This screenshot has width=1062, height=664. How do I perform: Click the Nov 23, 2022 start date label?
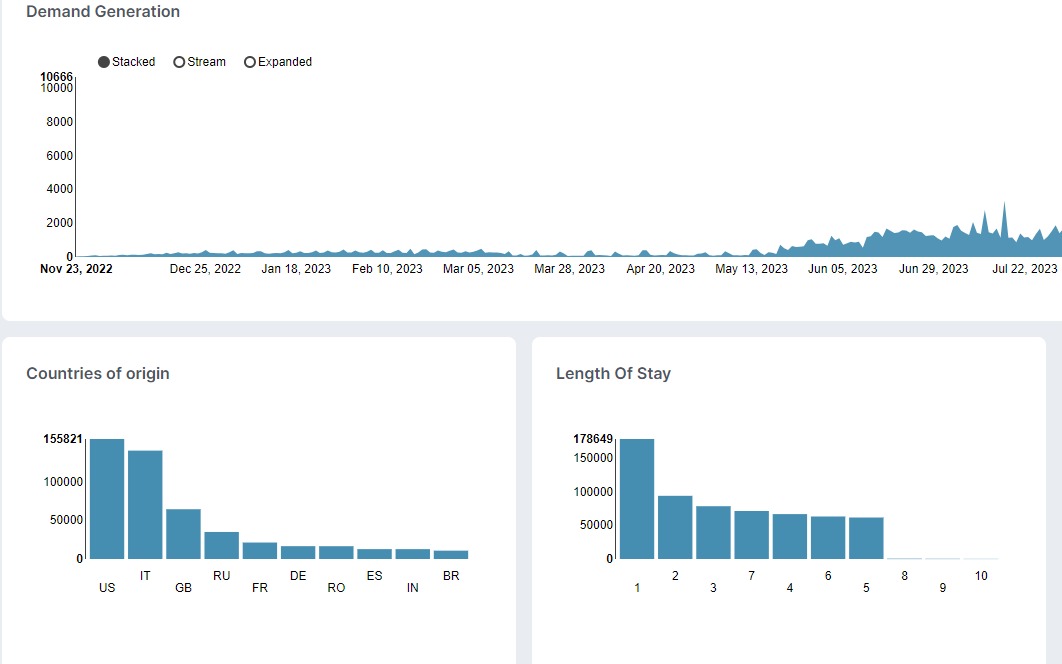[77, 269]
